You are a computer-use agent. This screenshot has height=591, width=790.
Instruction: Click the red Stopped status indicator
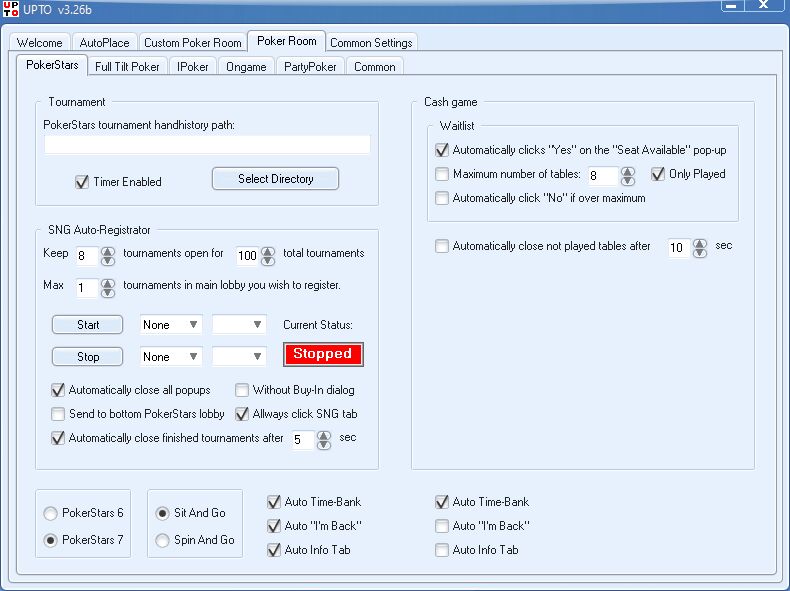tap(323, 354)
